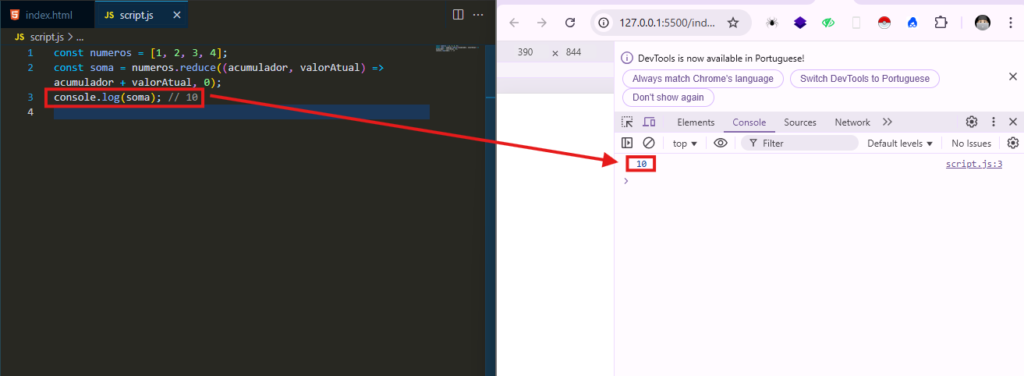The image size is (1024, 376).
Task: Open the Chrome profile avatar
Action: tap(982, 23)
